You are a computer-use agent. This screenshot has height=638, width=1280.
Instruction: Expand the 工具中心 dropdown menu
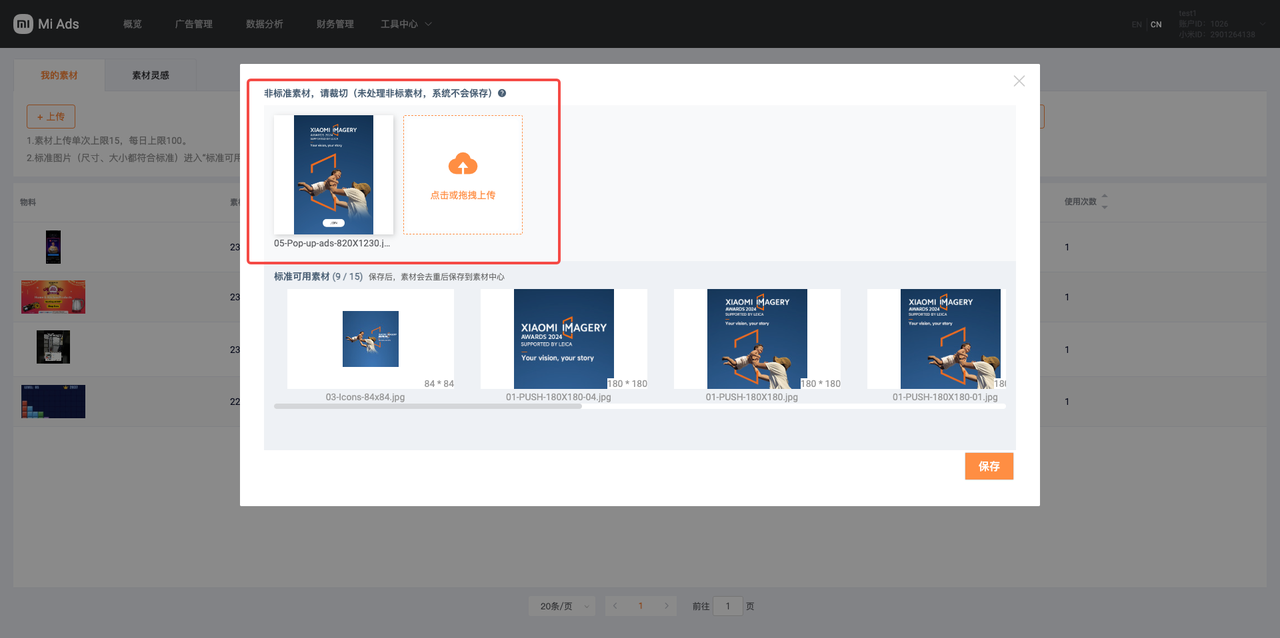click(406, 24)
